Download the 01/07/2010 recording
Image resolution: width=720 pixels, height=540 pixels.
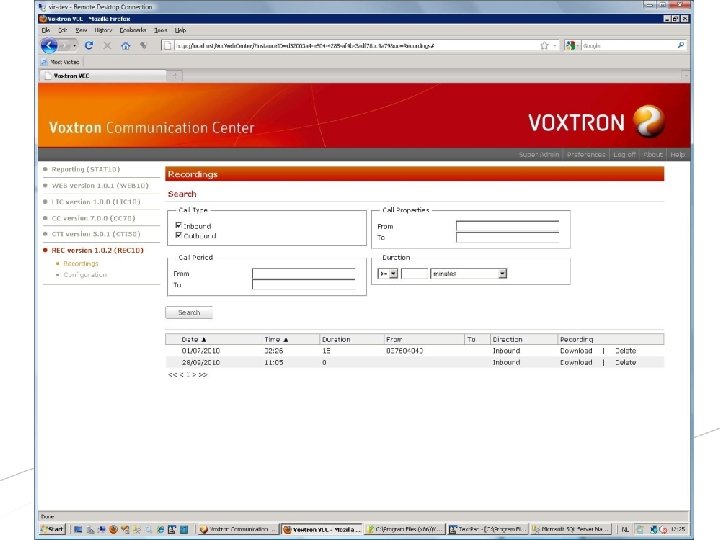point(576,351)
